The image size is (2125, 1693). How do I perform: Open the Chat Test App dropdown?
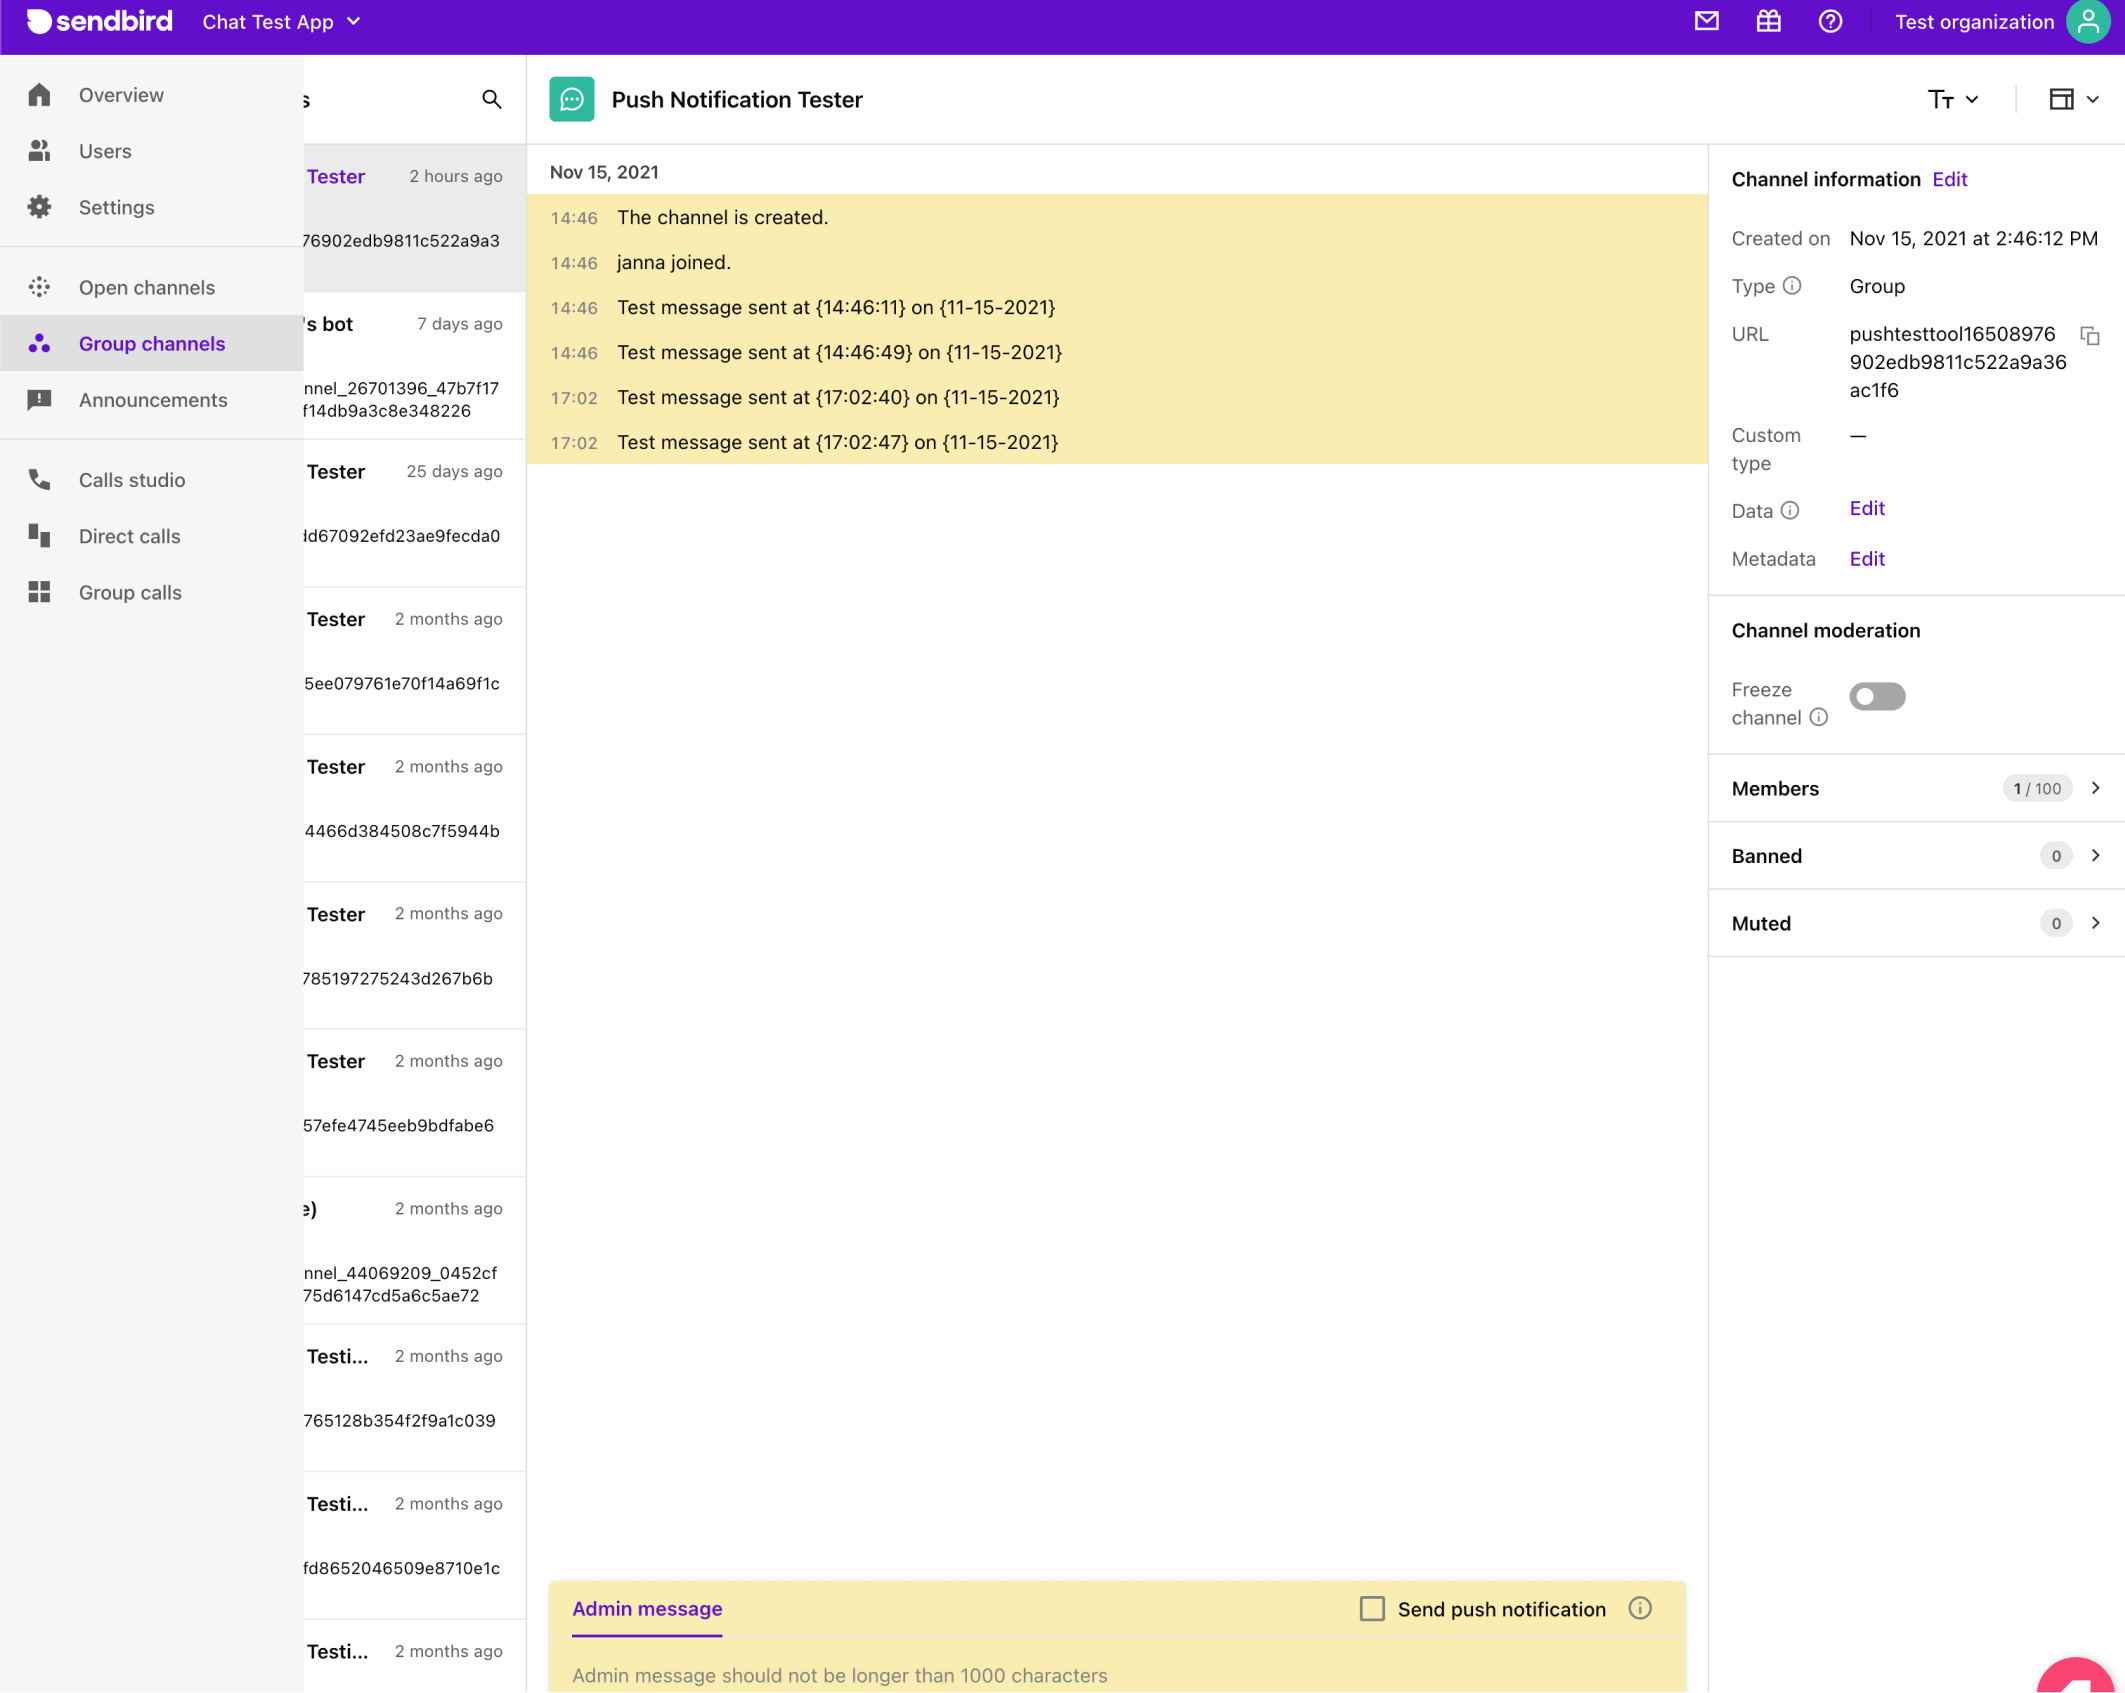tap(281, 21)
